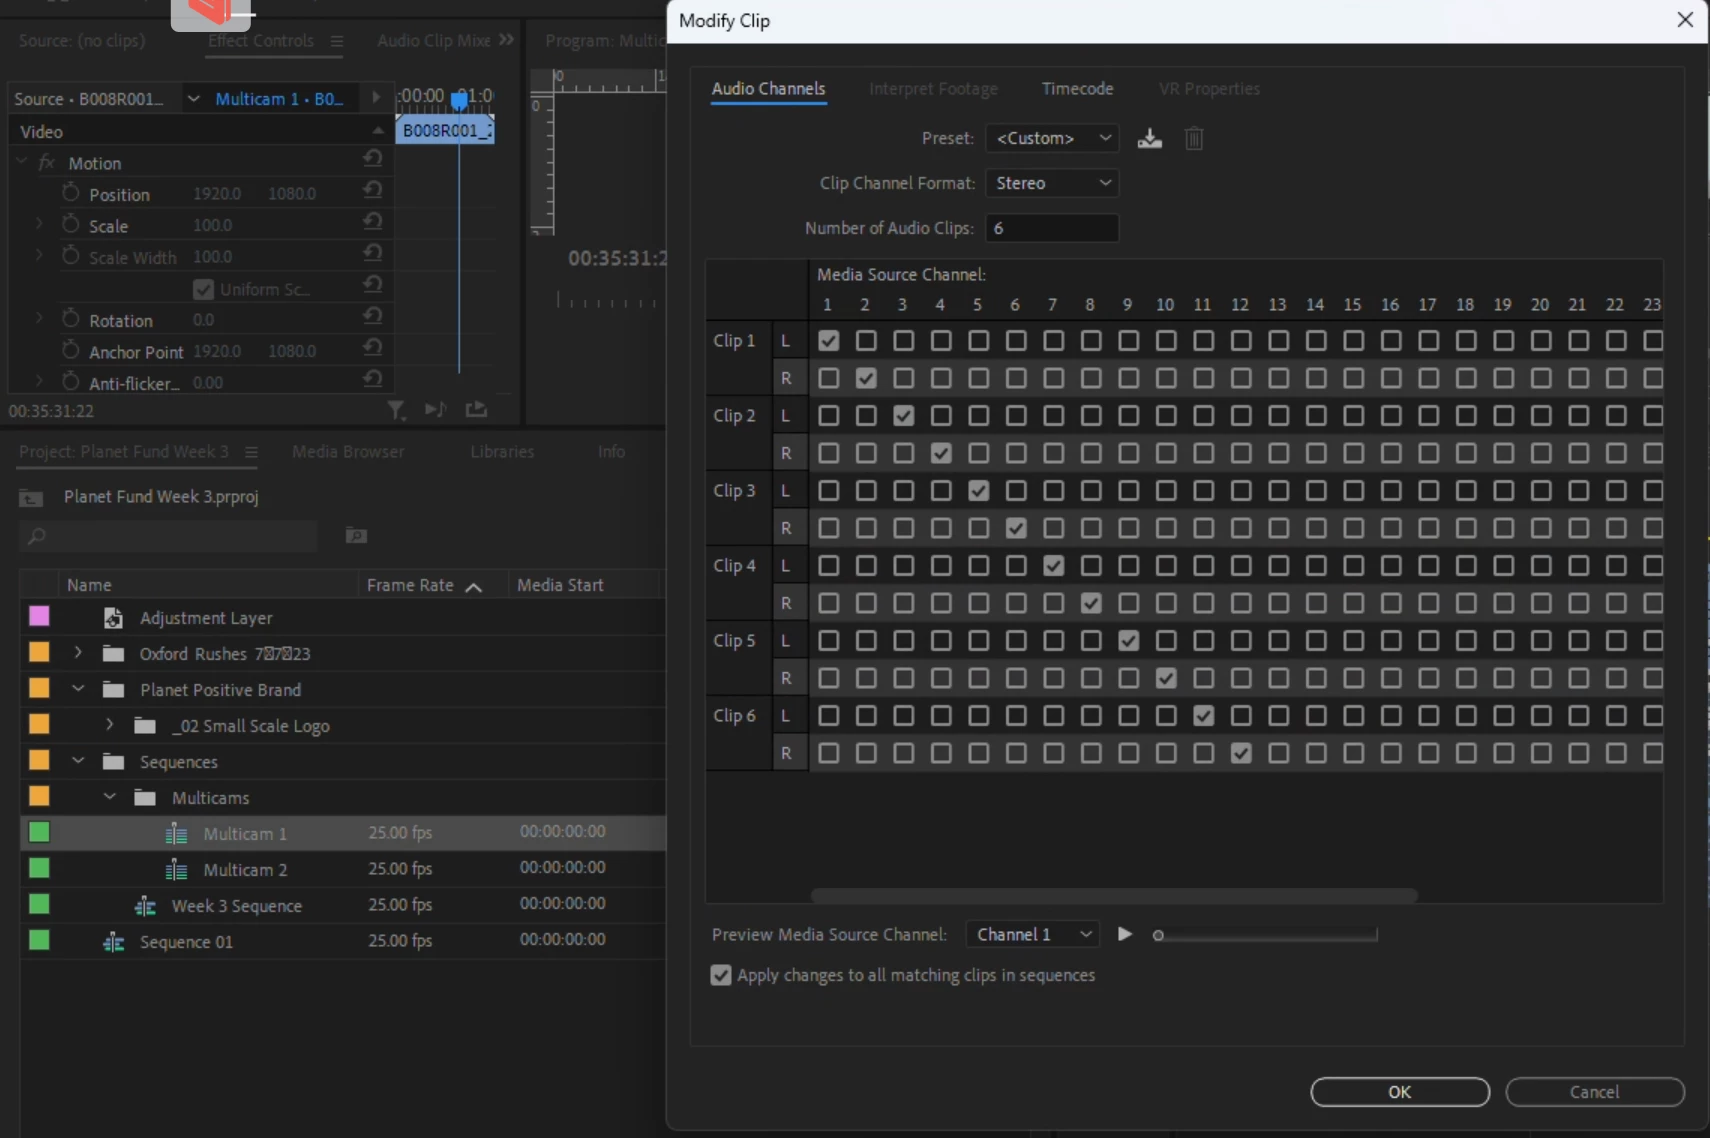Viewport: 1710px width, 1138px height.
Task: Expand the _02 Small Scale Logo bin
Action: tap(110, 725)
